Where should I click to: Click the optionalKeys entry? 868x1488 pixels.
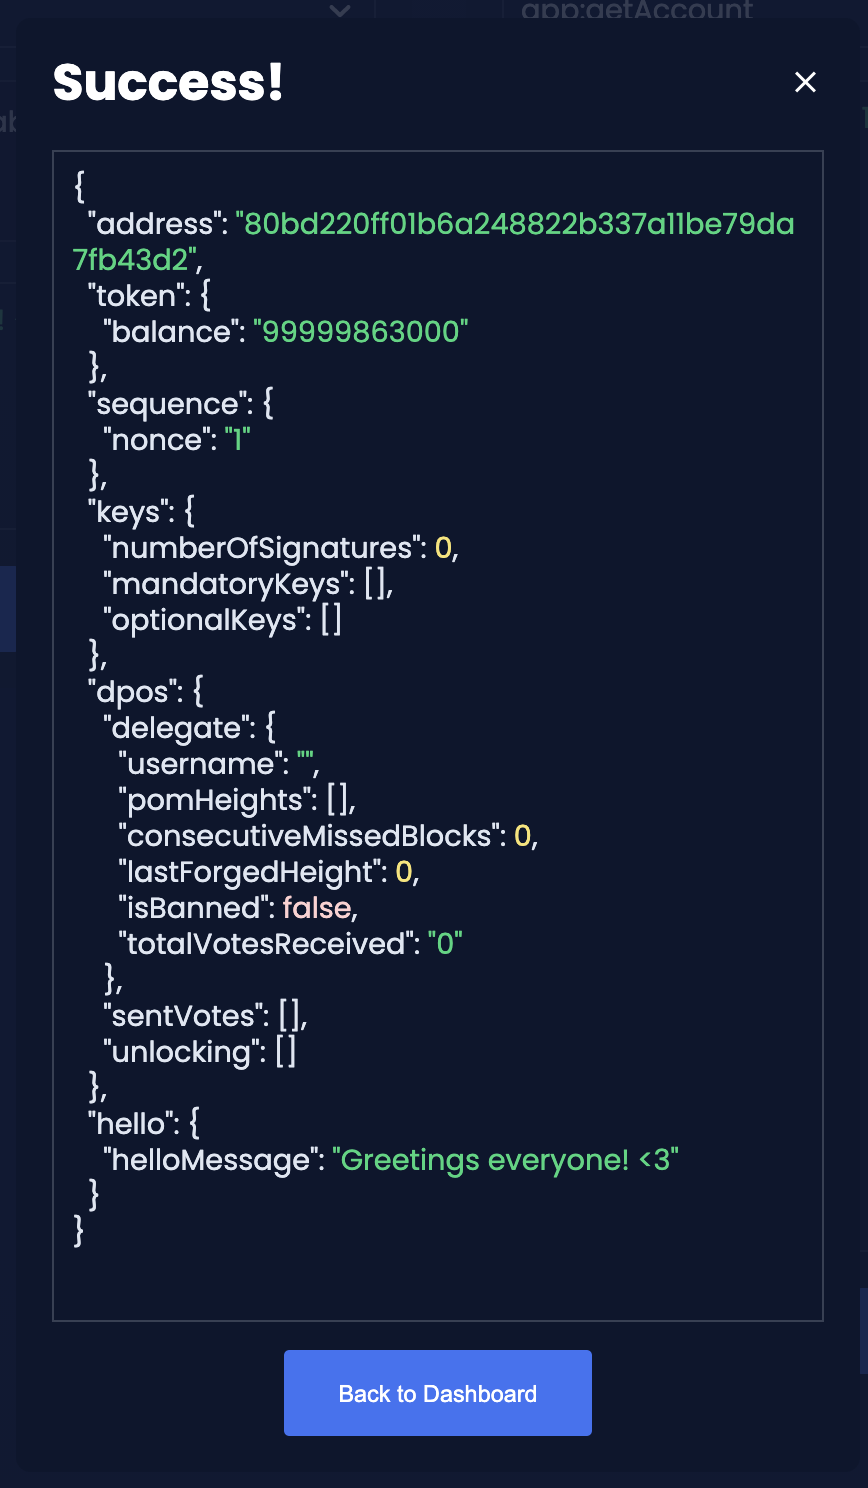(x=222, y=620)
